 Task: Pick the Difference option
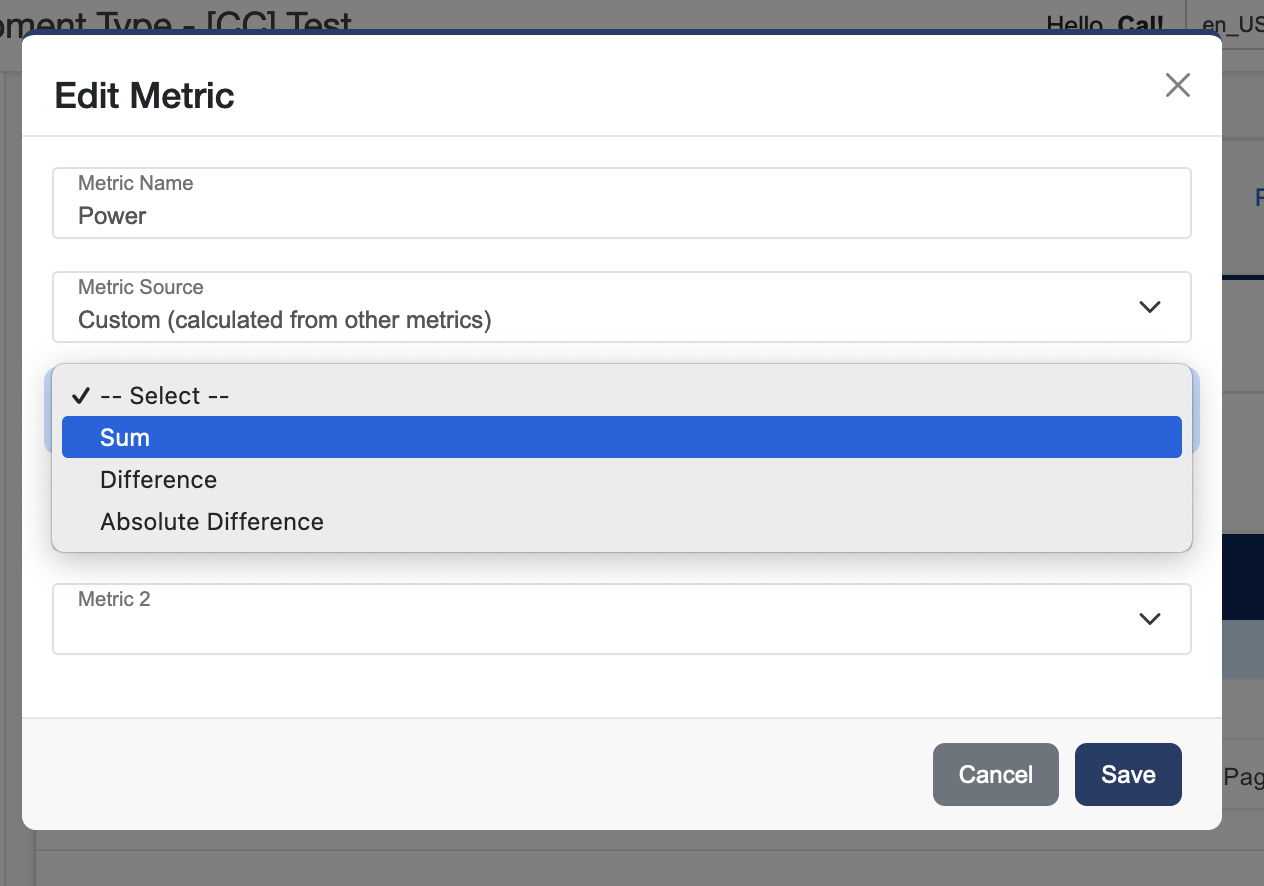[159, 480]
